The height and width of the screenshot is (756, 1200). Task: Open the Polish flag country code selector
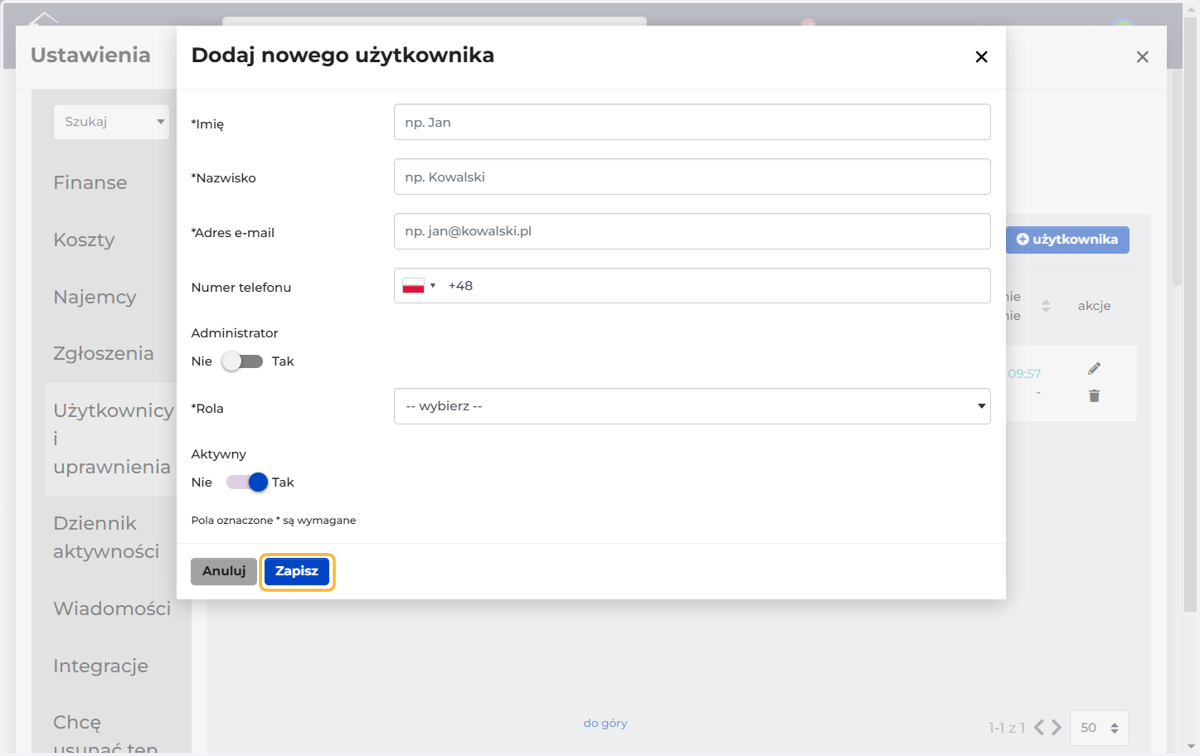(x=419, y=286)
